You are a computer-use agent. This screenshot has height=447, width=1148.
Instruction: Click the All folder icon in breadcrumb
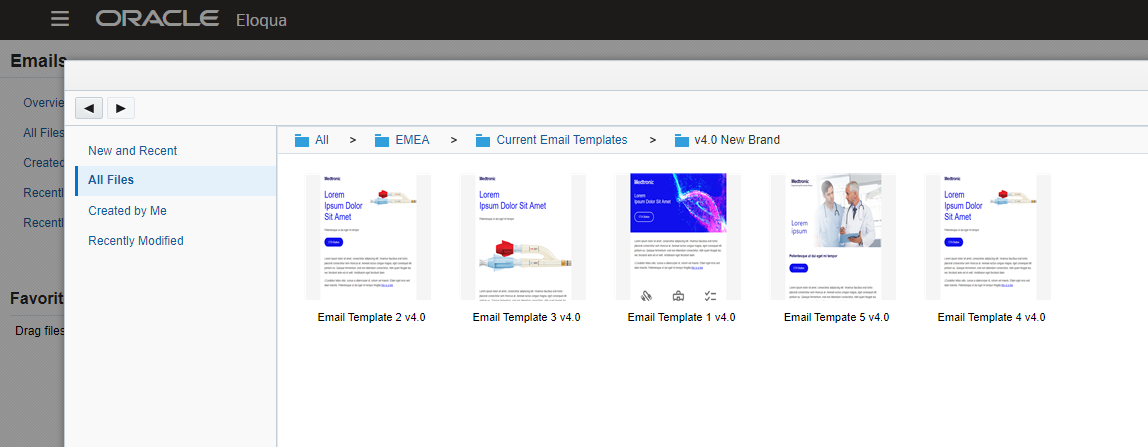(x=302, y=140)
